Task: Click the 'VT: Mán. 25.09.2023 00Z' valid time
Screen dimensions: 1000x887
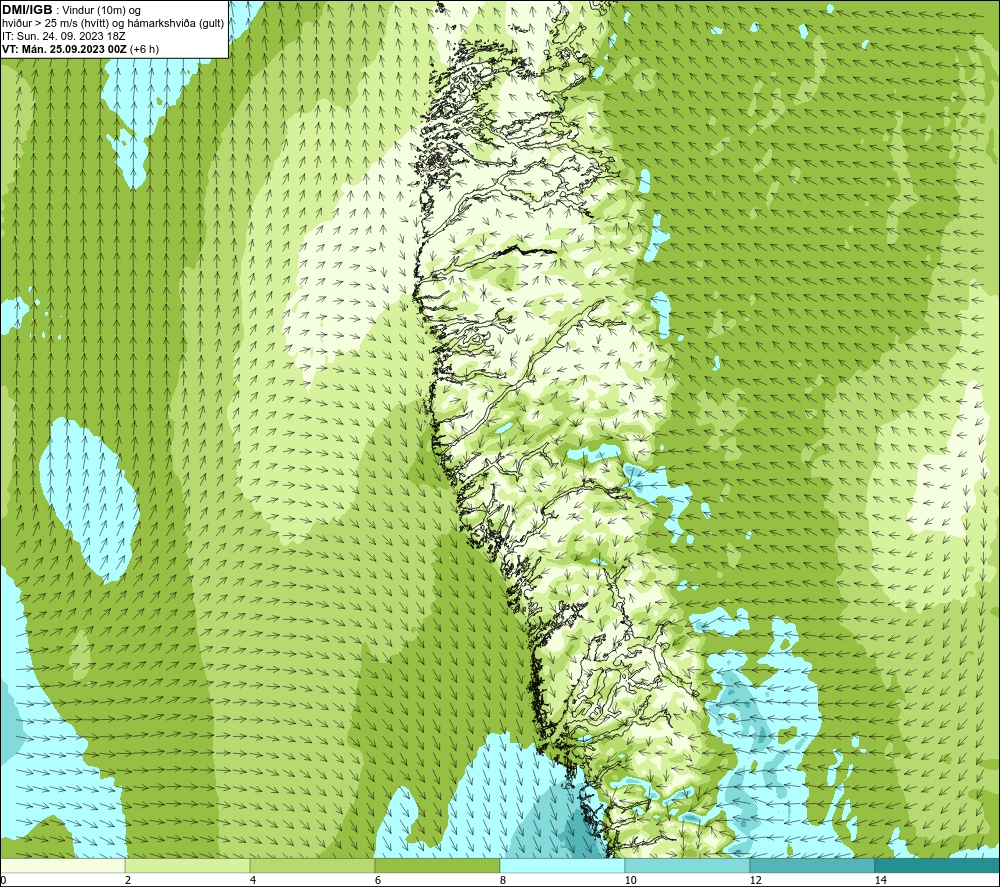Action: tap(64, 49)
